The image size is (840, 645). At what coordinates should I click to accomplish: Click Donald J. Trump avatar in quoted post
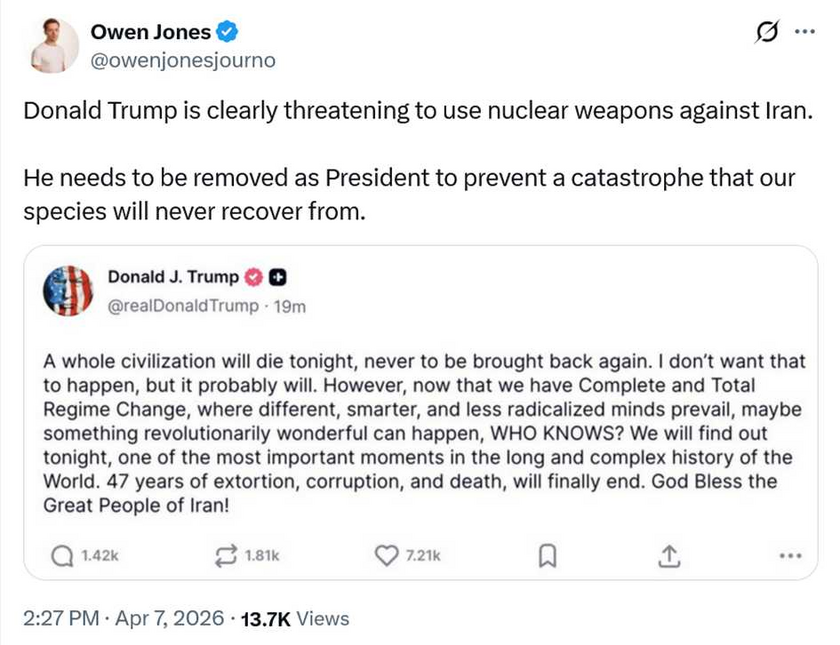(68, 291)
